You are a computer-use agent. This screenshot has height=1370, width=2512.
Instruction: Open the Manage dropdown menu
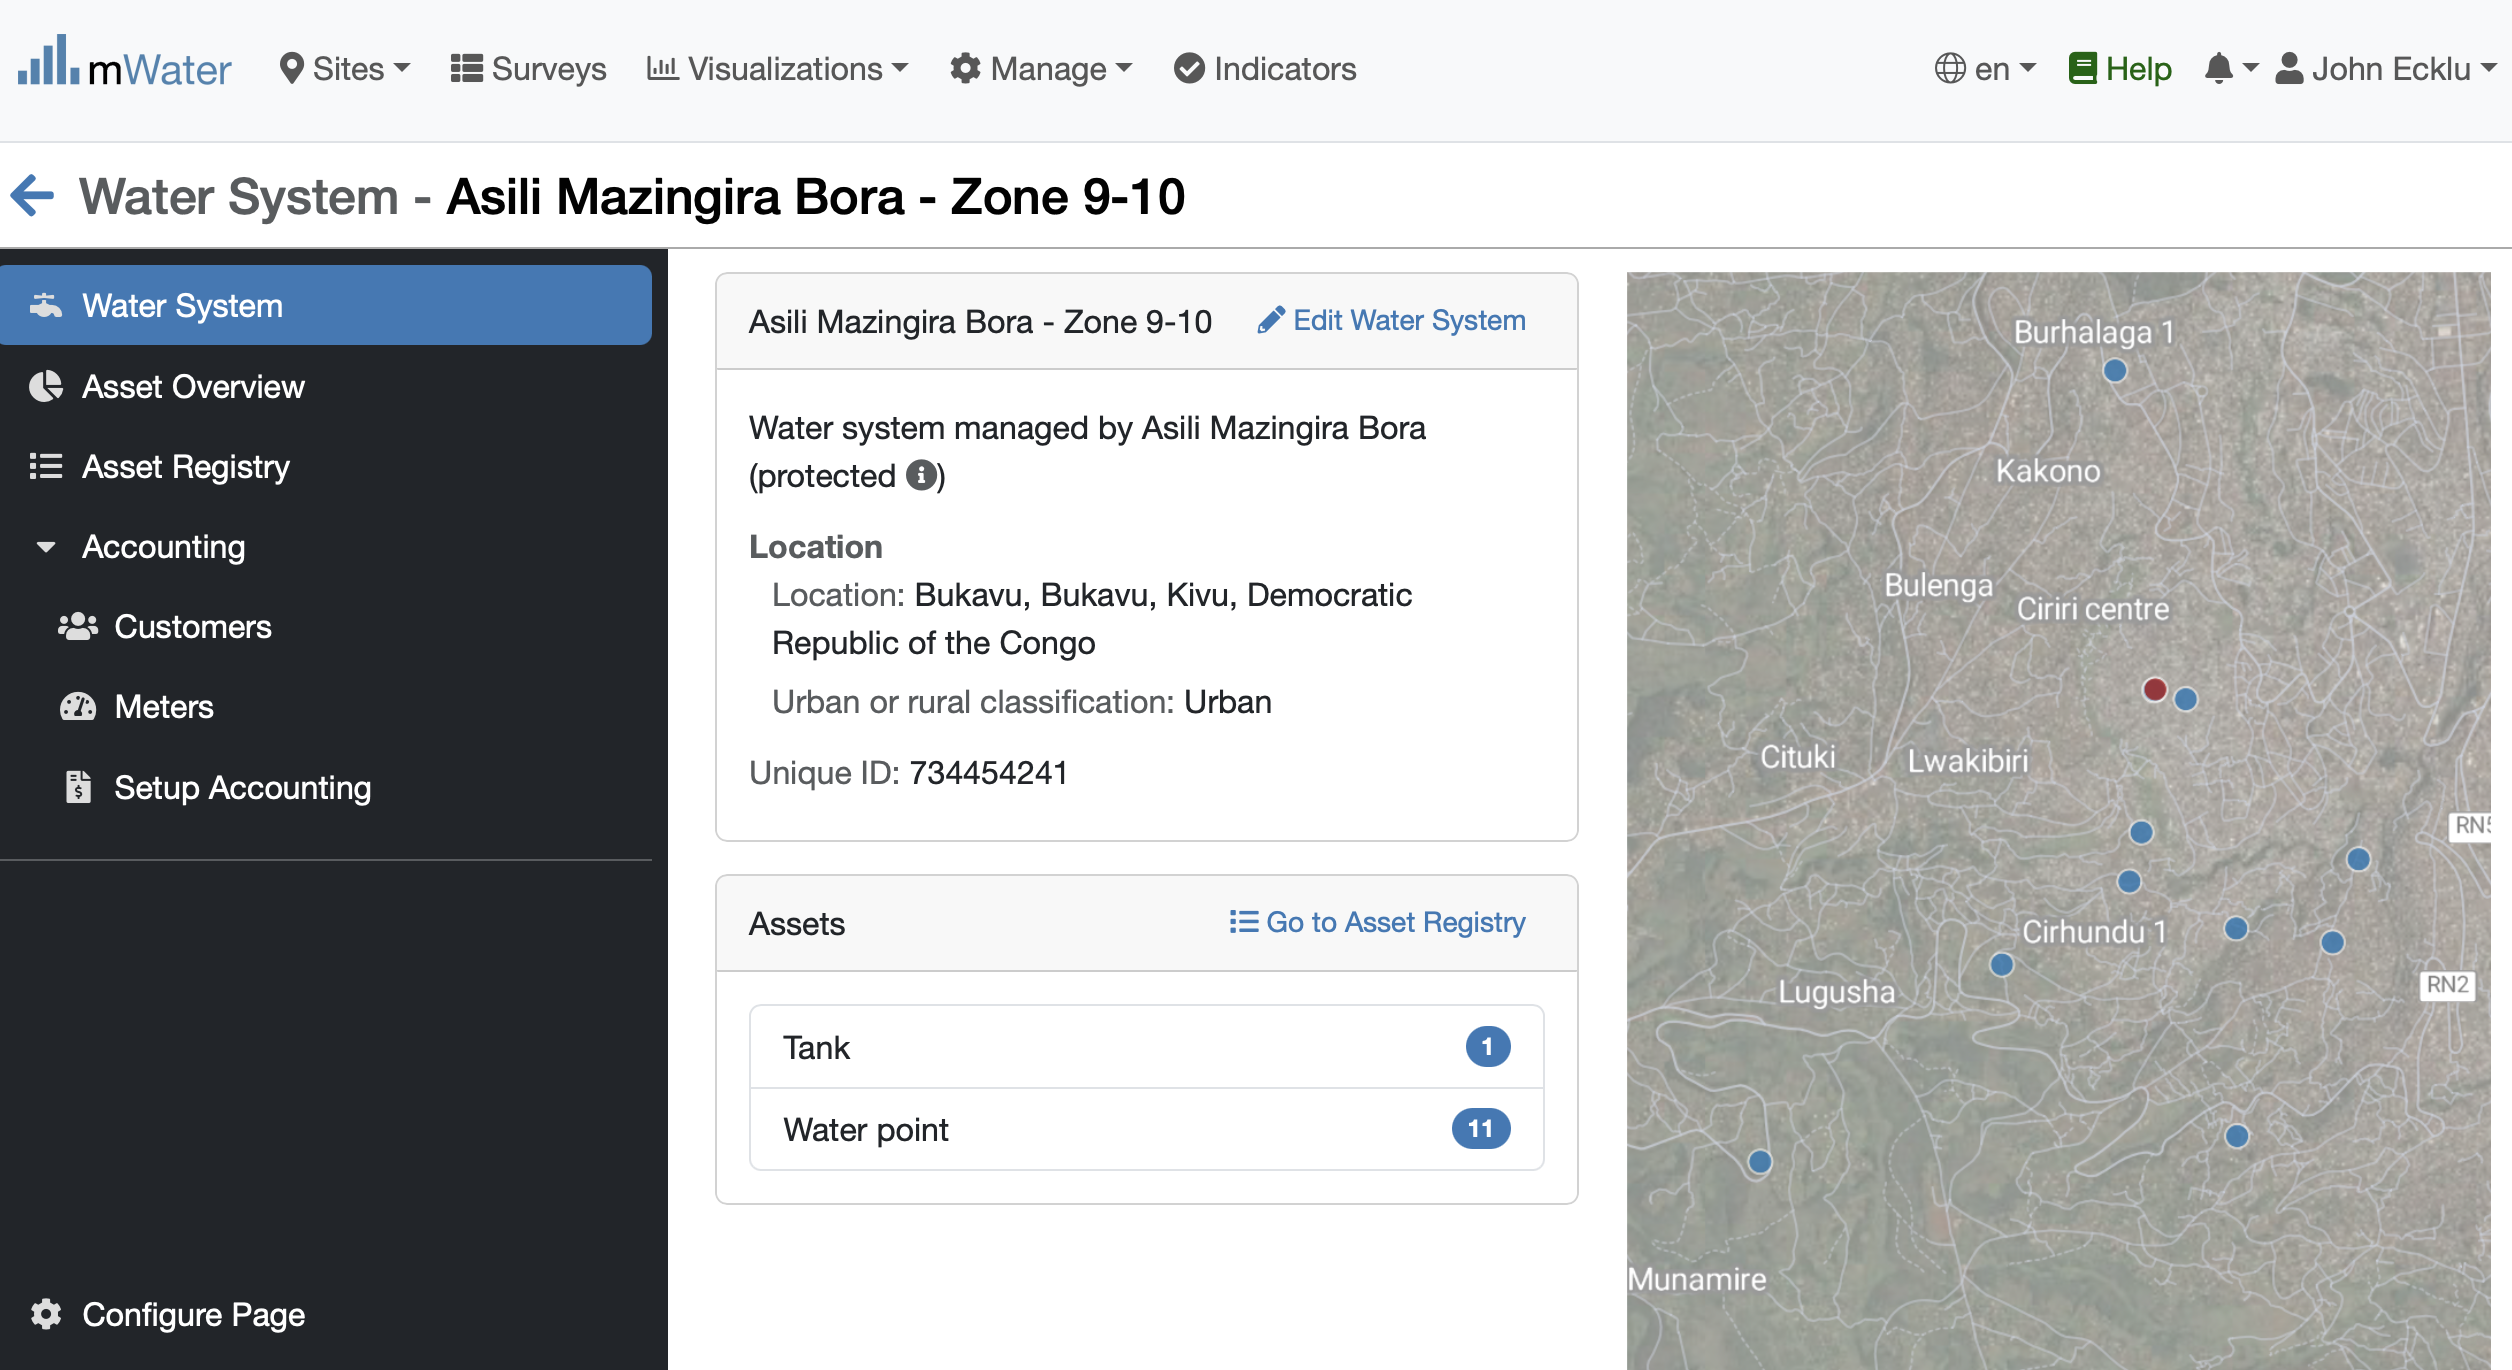(x=1041, y=69)
